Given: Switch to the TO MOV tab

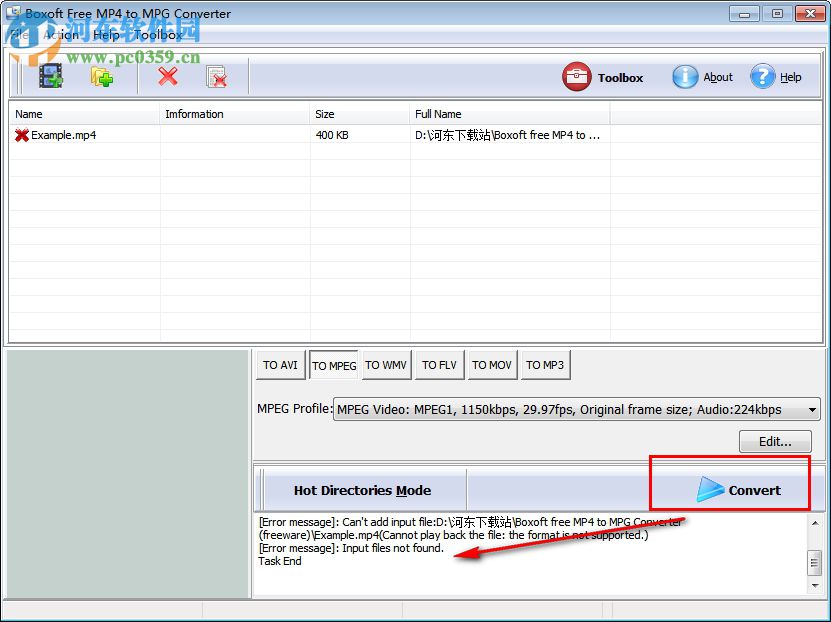Looking at the screenshot, I should pos(492,365).
